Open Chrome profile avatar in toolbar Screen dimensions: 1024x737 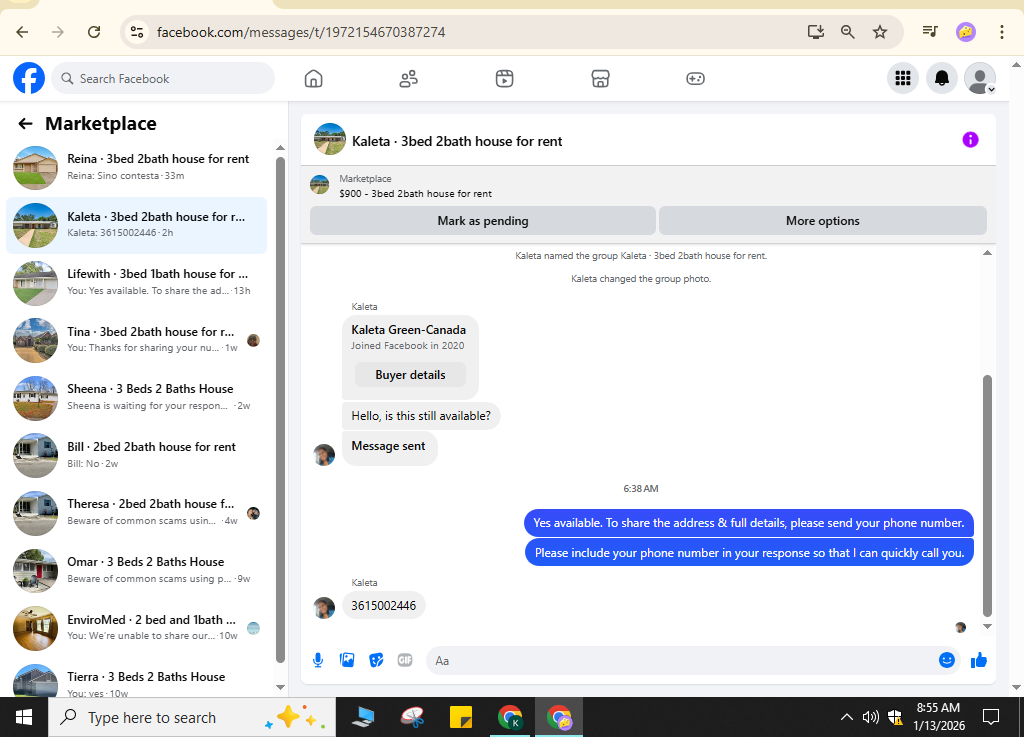point(966,31)
